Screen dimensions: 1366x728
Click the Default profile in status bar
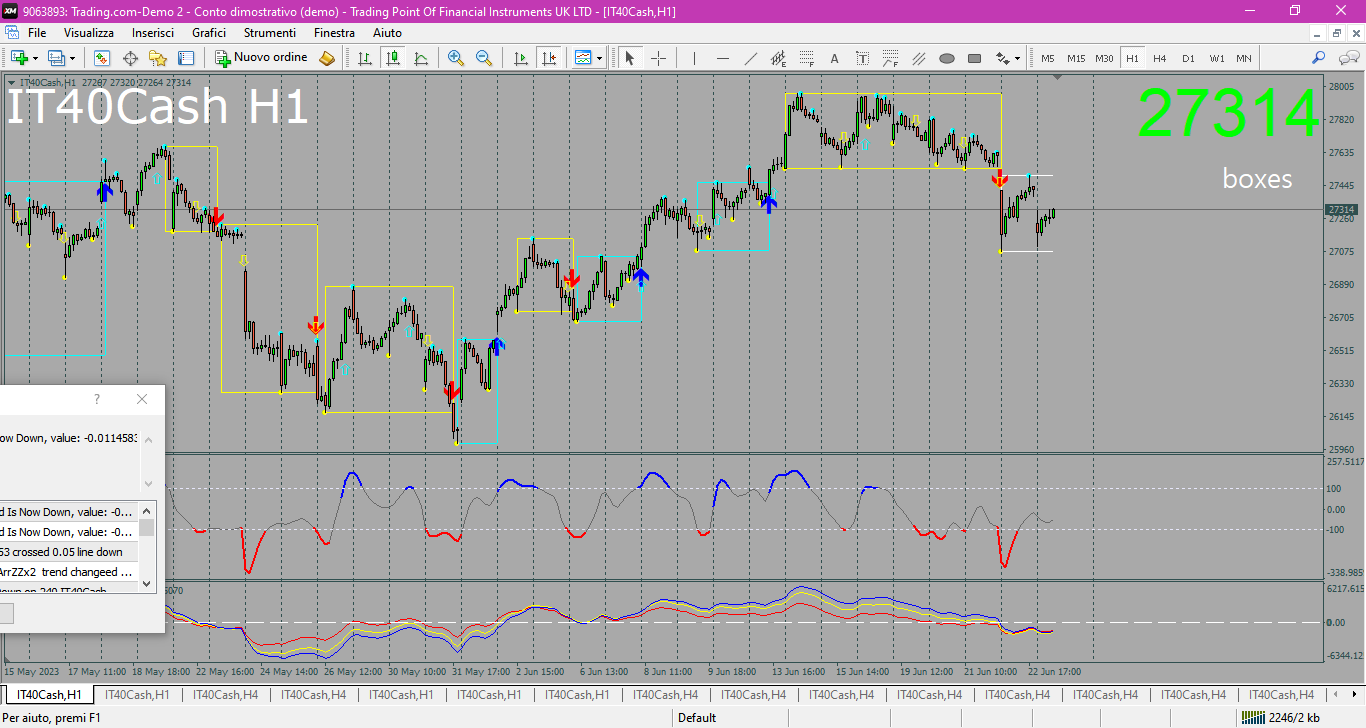coord(697,717)
